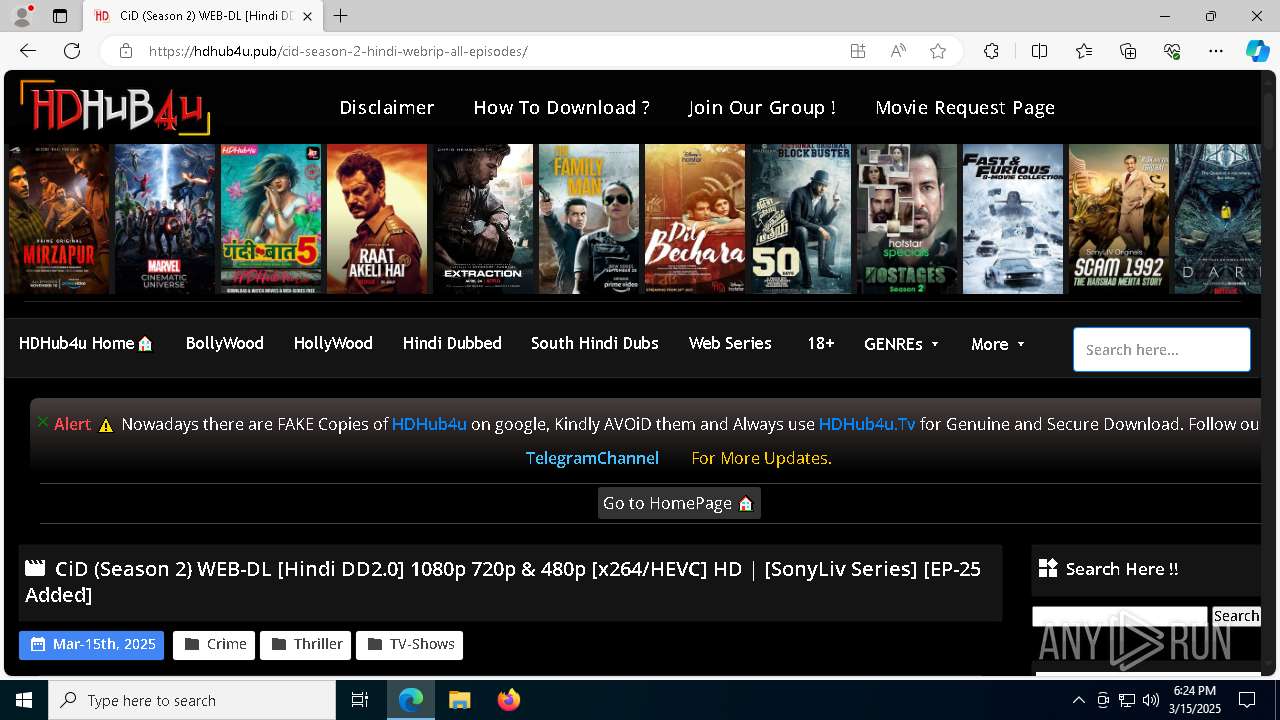Click the HDHub4u site logo
The height and width of the screenshot is (720, 1280).
tap(115, 107)
